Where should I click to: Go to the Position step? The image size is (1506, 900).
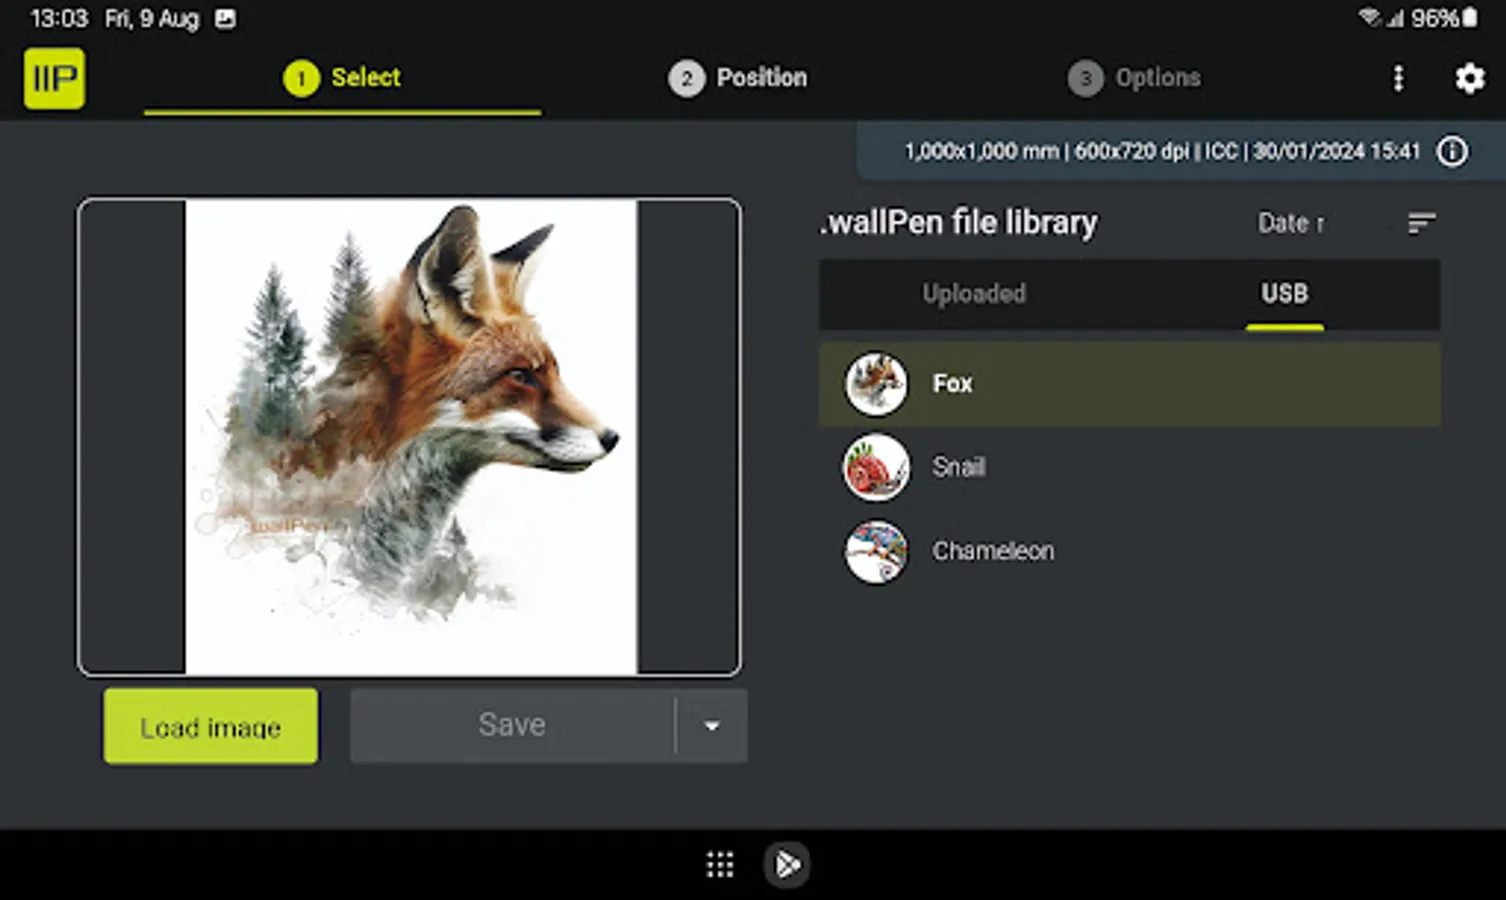click(x=737, y=78)
